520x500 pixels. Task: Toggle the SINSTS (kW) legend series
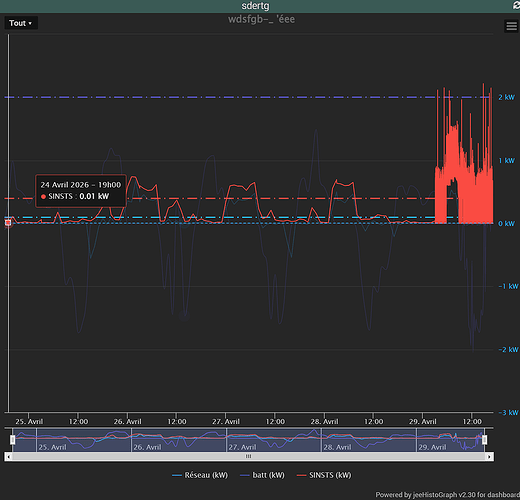[x=324, y=475]
